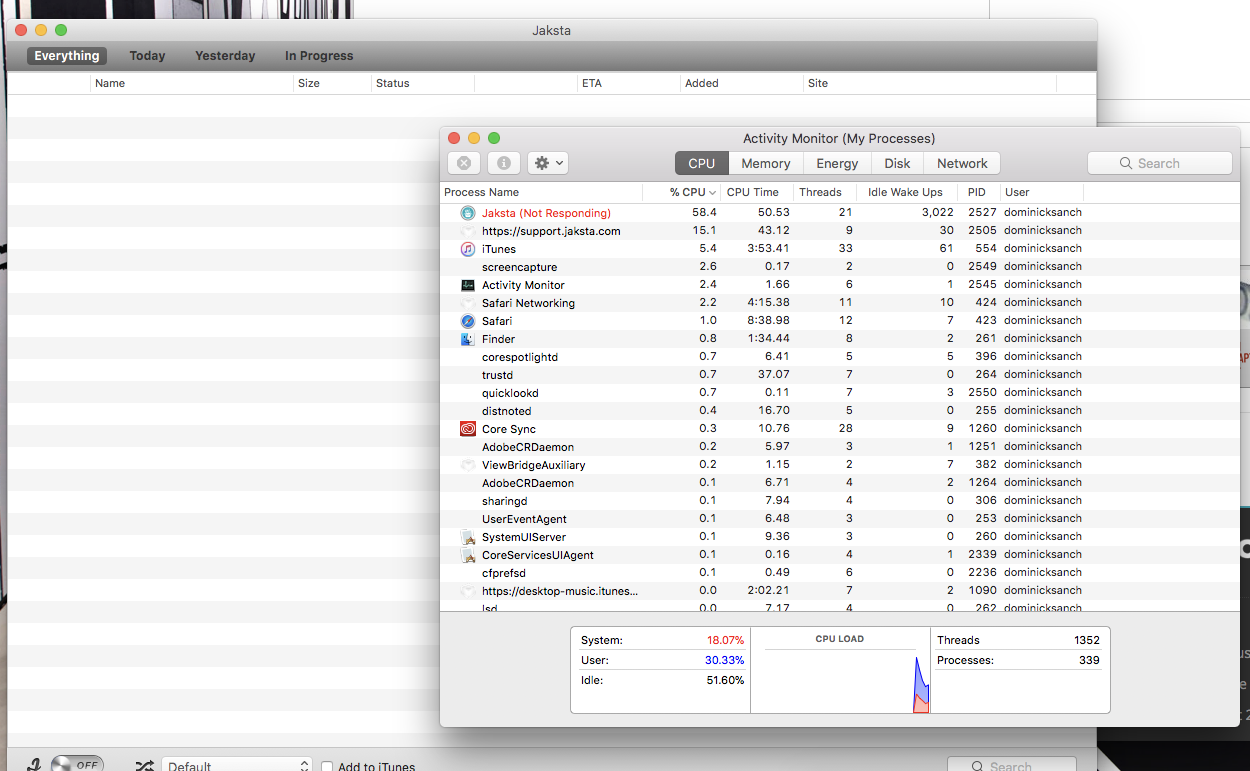Select the Jaksta (Not Responding) process row

[840, 213]
